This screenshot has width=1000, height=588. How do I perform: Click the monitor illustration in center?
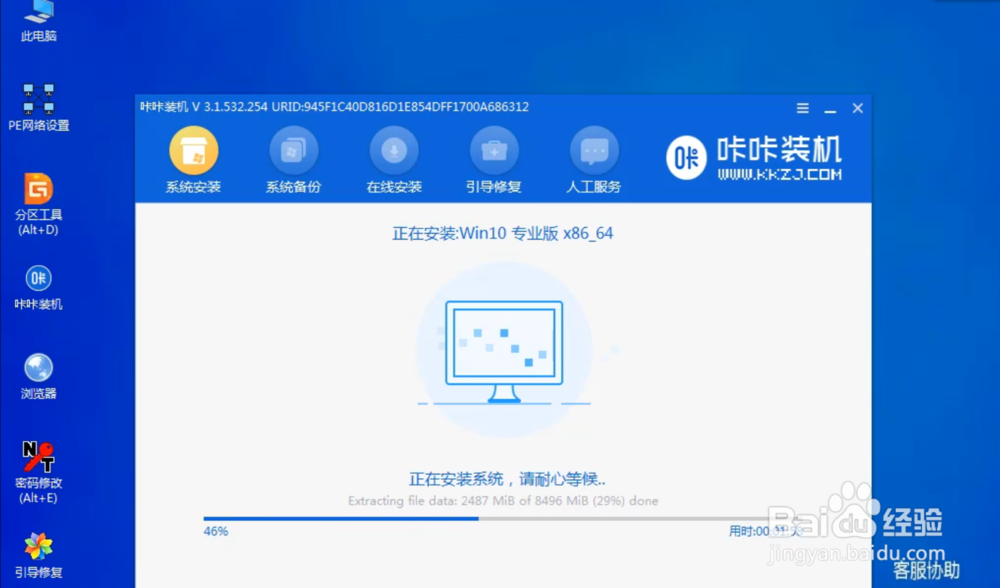point(504,351)
